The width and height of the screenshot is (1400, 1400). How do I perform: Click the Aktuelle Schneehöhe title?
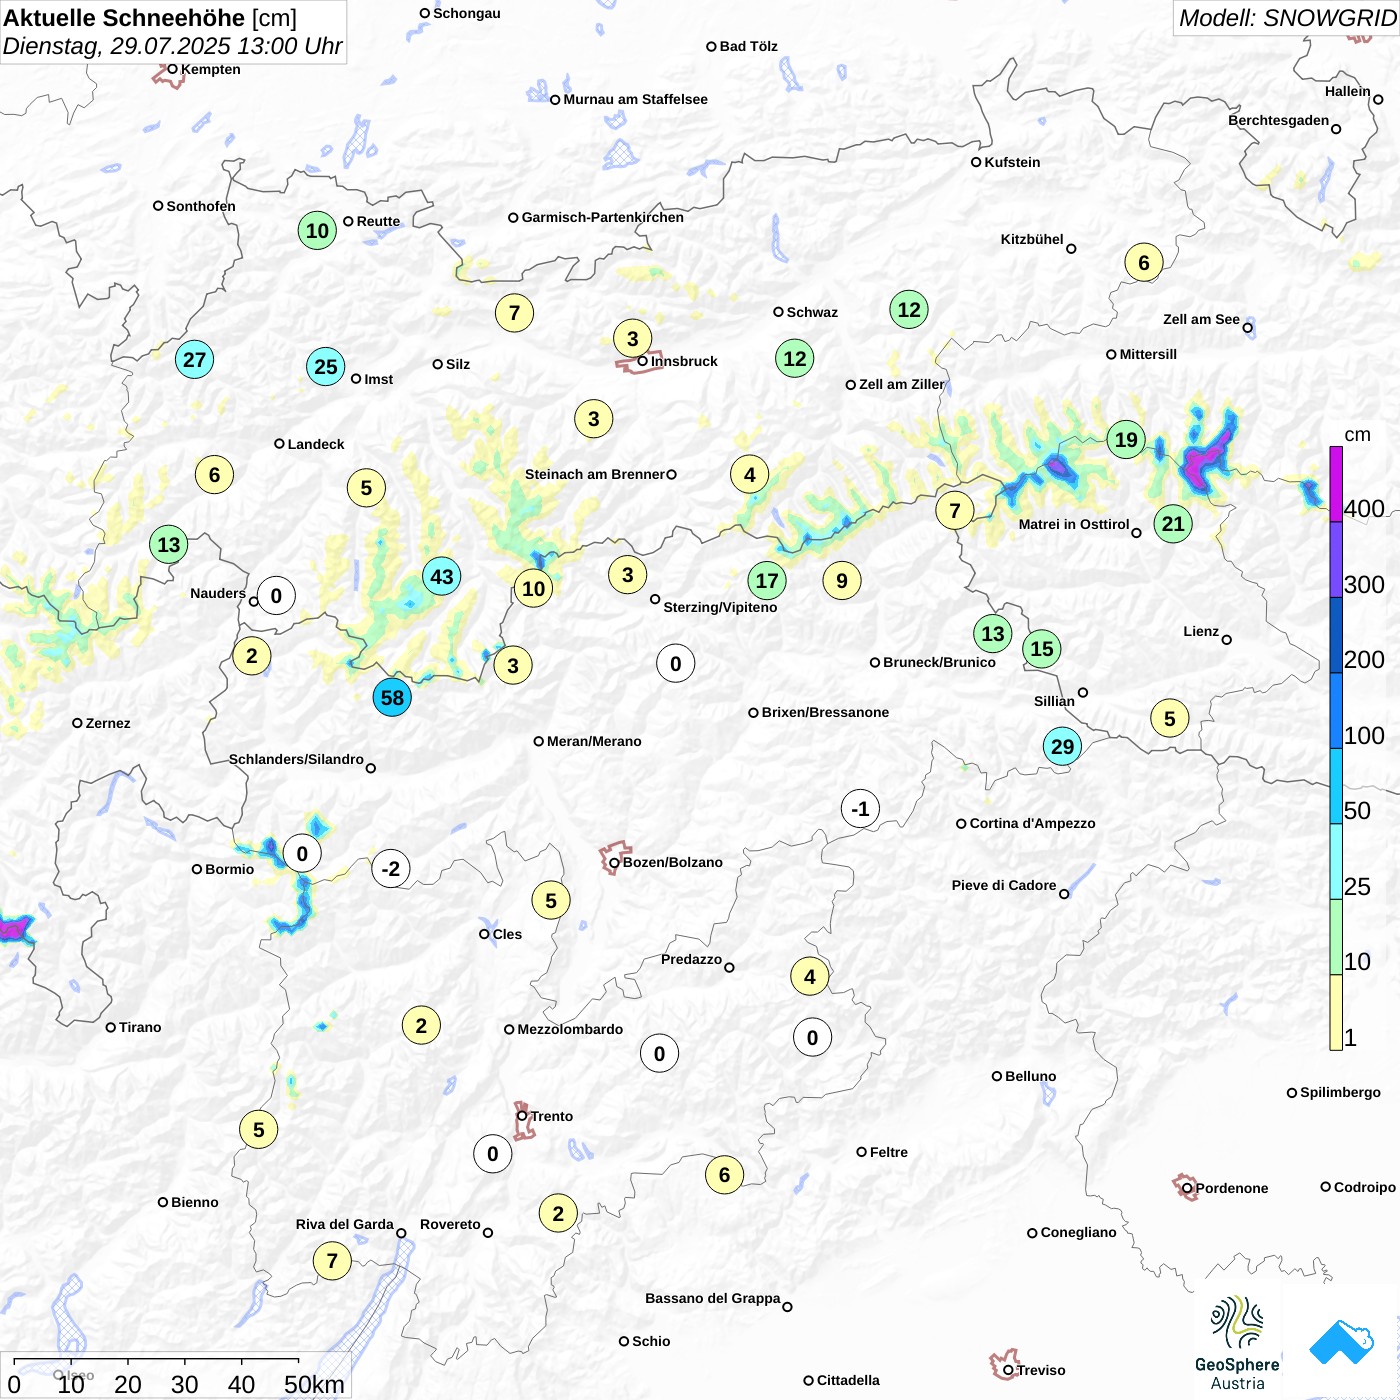coord(124,18)
